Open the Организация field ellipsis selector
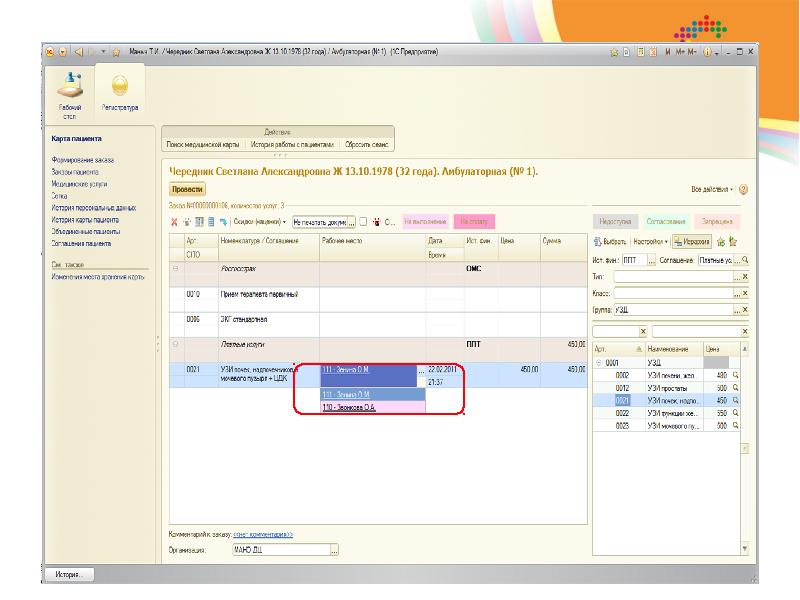Screen dimensions: 800x600 (334, 550)
